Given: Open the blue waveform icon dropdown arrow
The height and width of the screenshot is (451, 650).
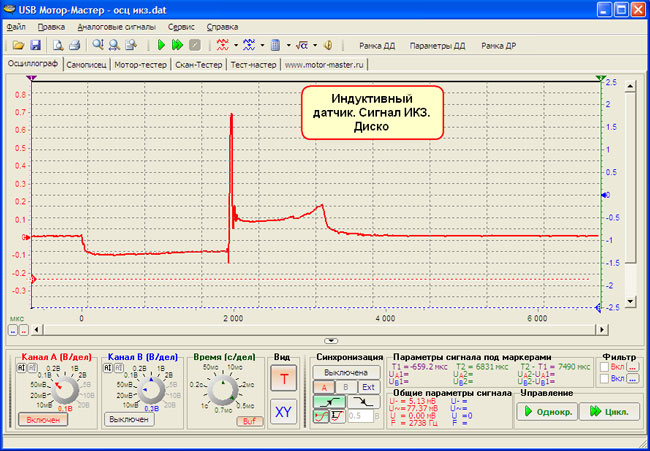Looking at the screenshot, I should (263, 46).
